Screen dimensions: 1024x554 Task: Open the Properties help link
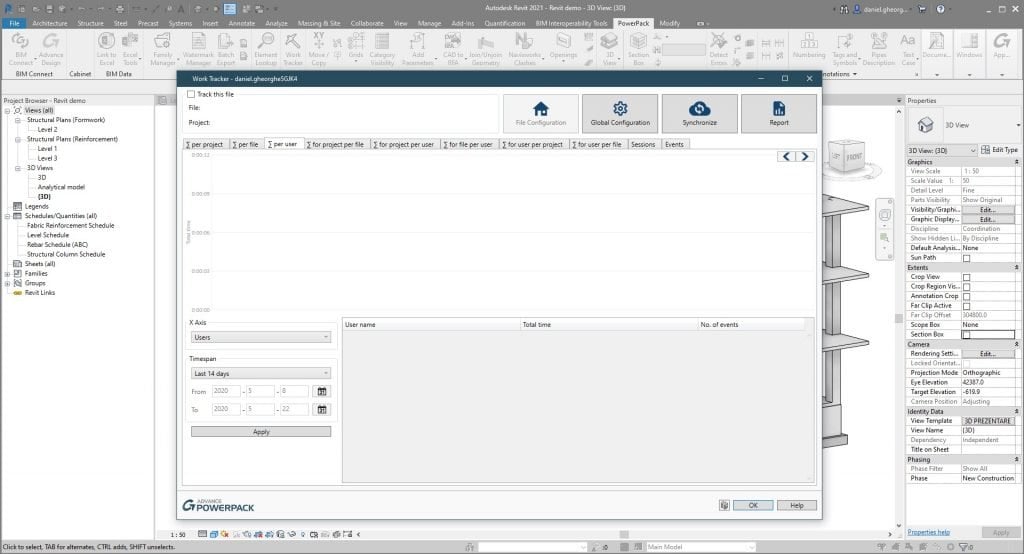pos(929,532)
